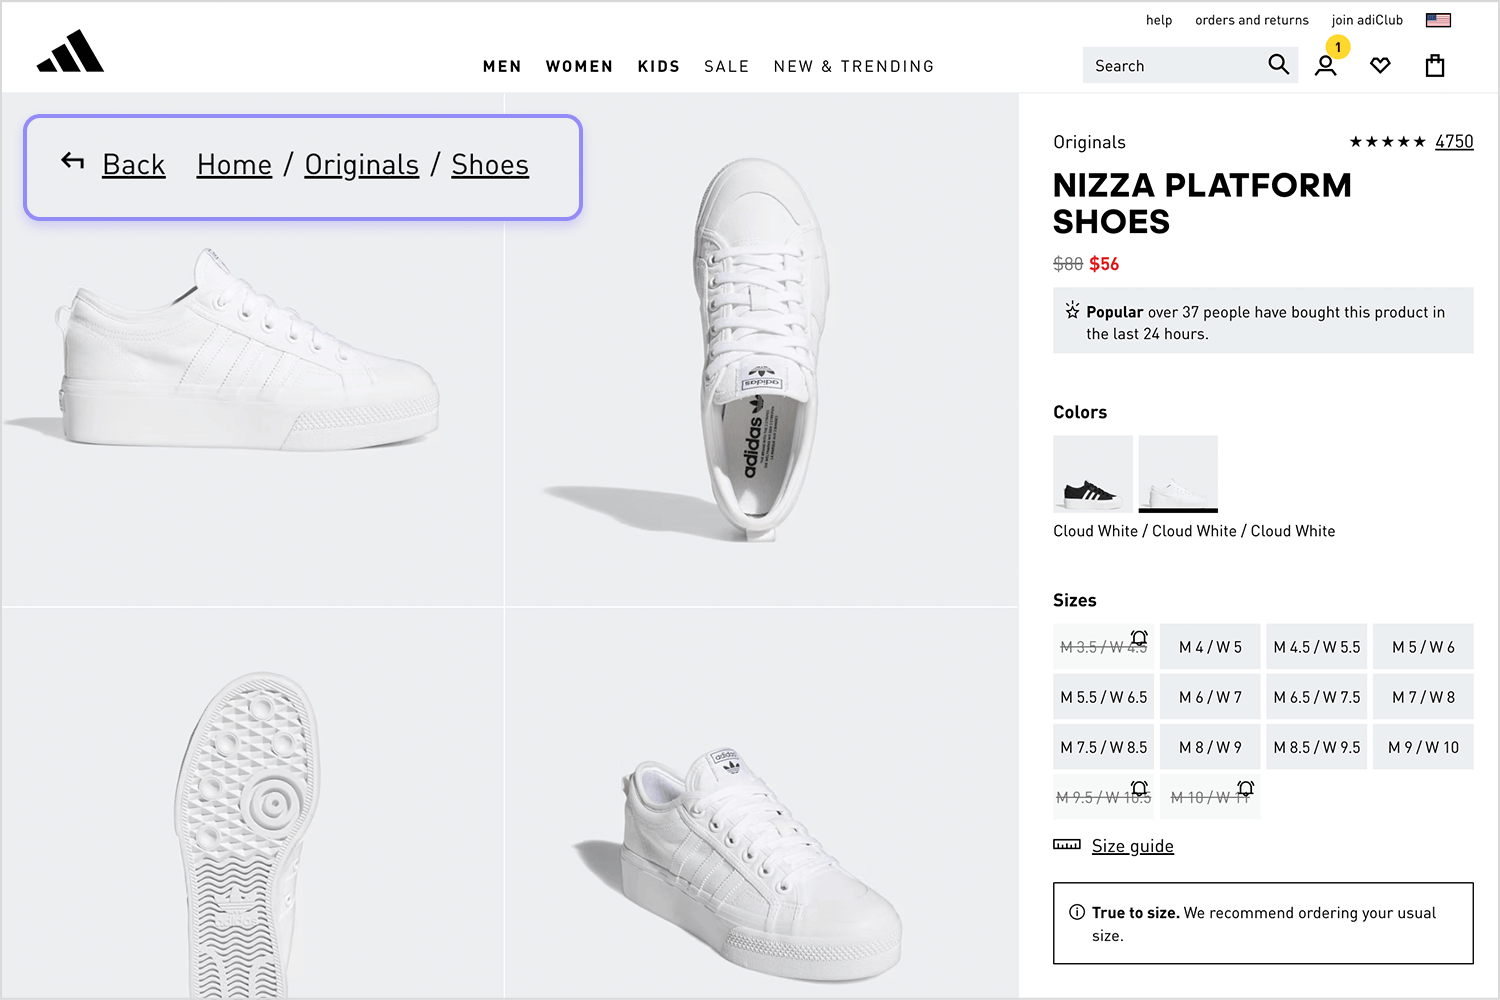
Task: Click the Originals breadcrumb link
Action: point(362,164)
